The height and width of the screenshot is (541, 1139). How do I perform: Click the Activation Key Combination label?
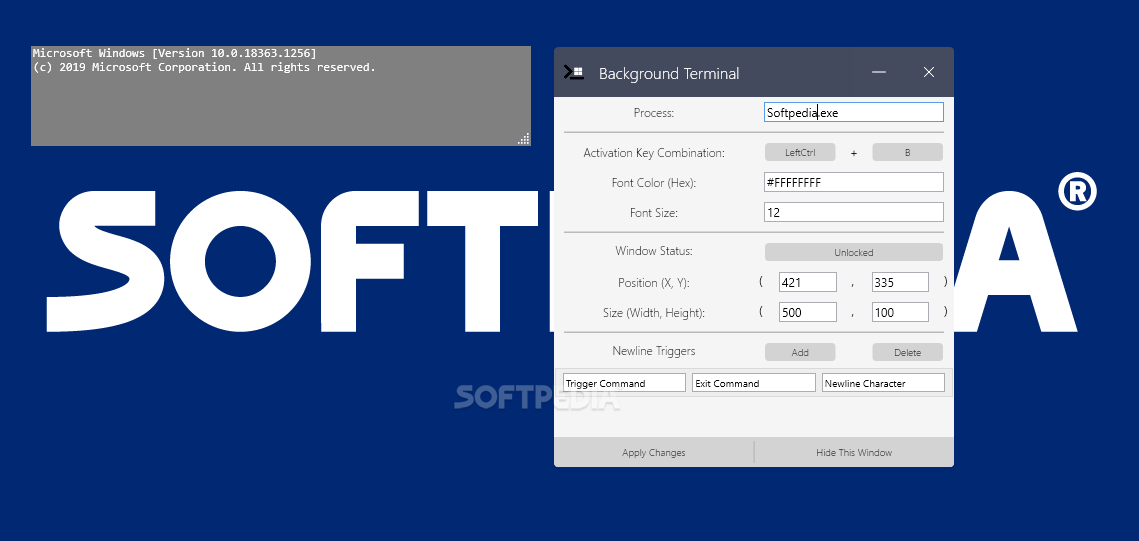point(654,153)
